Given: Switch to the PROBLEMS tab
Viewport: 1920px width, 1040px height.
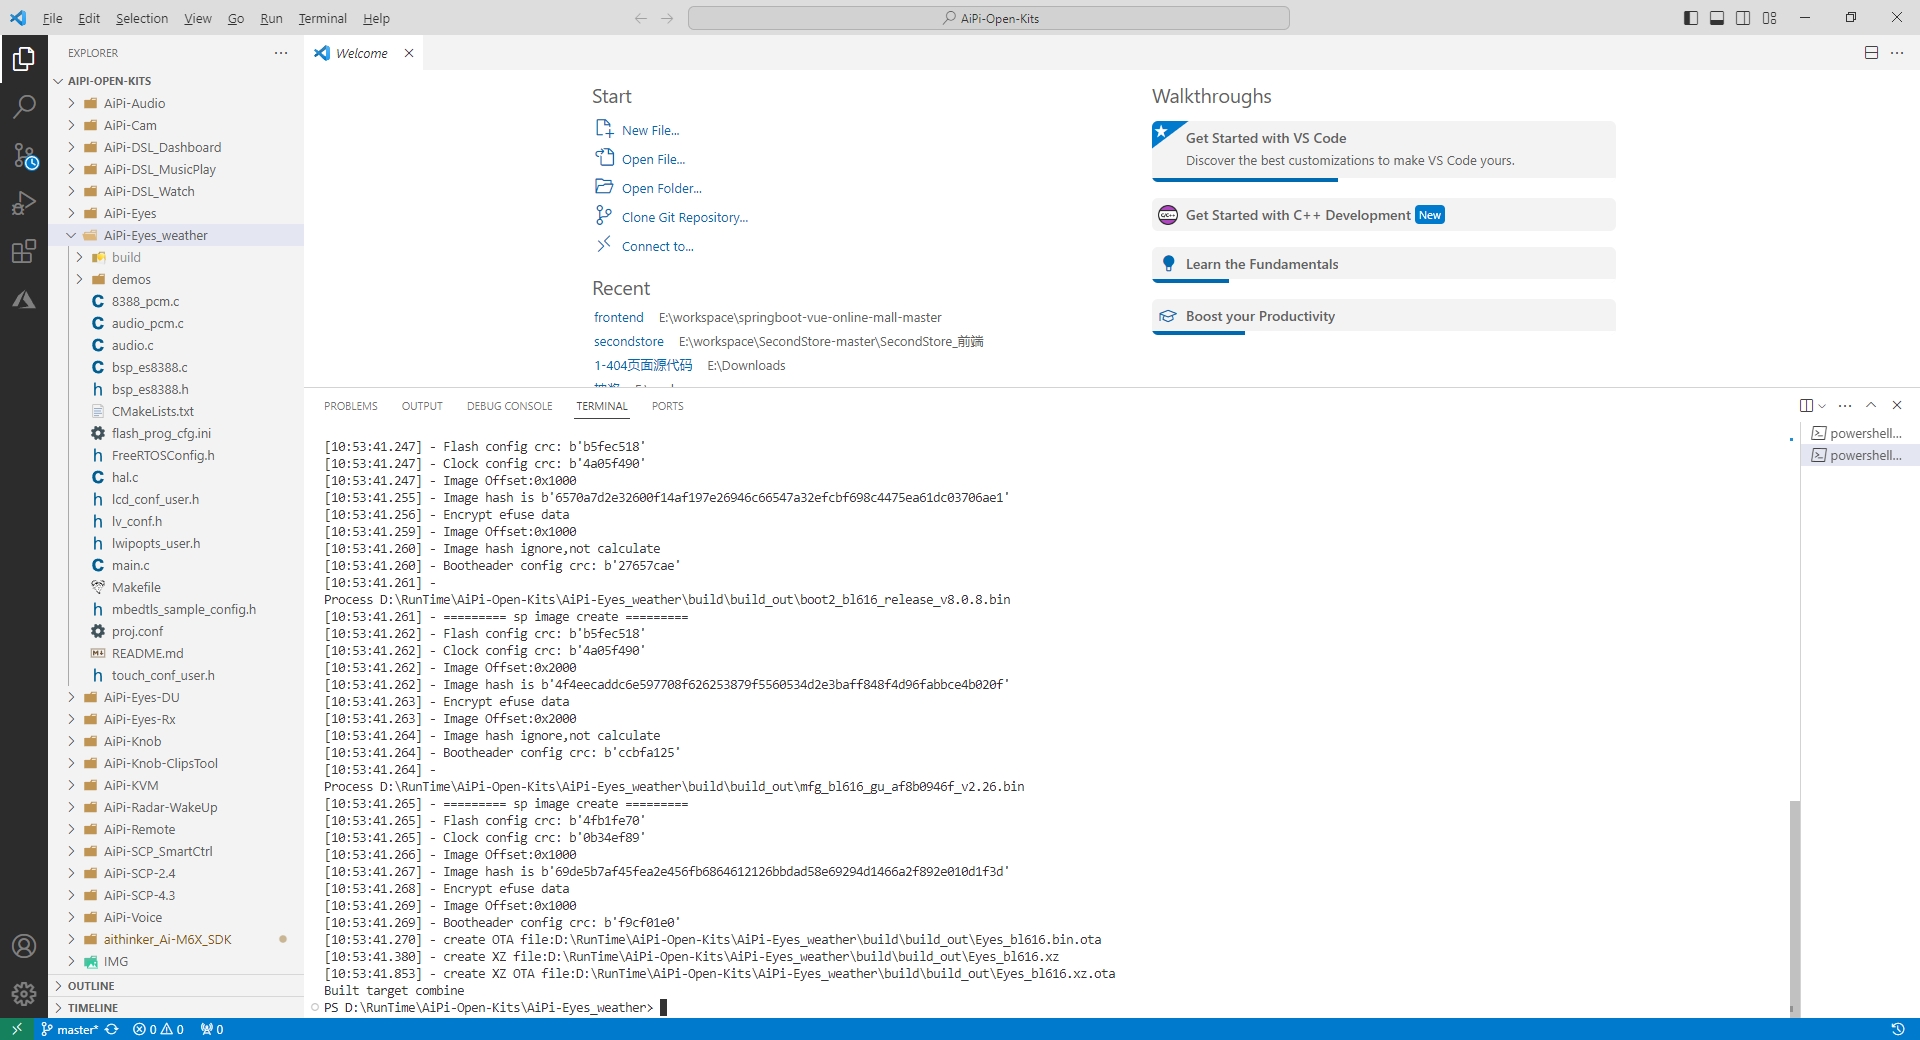Looking at the screenshot, I should [351, 406].
